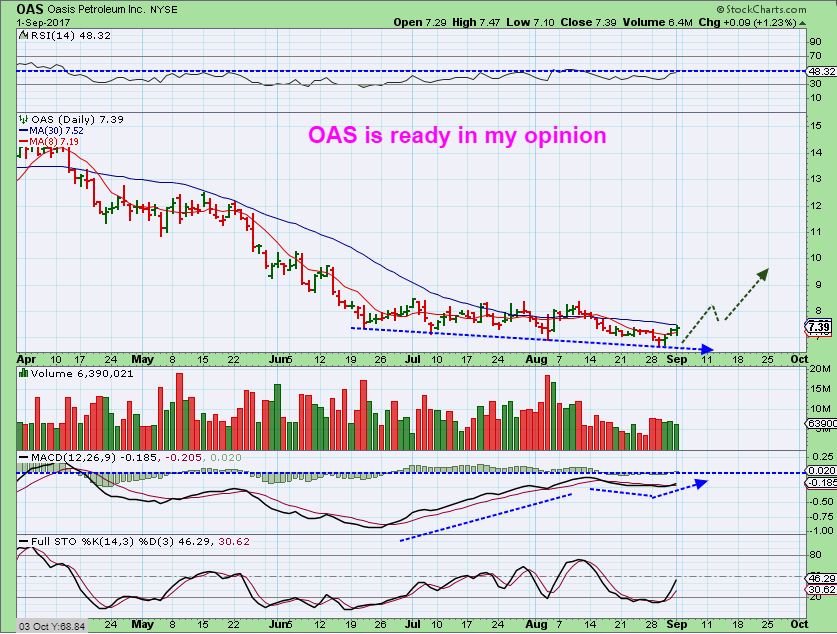The height and width of the screenshot is (634, 837).
Task: Click the 48.32 RSI value tag on right axis
Action: point(822,71)
